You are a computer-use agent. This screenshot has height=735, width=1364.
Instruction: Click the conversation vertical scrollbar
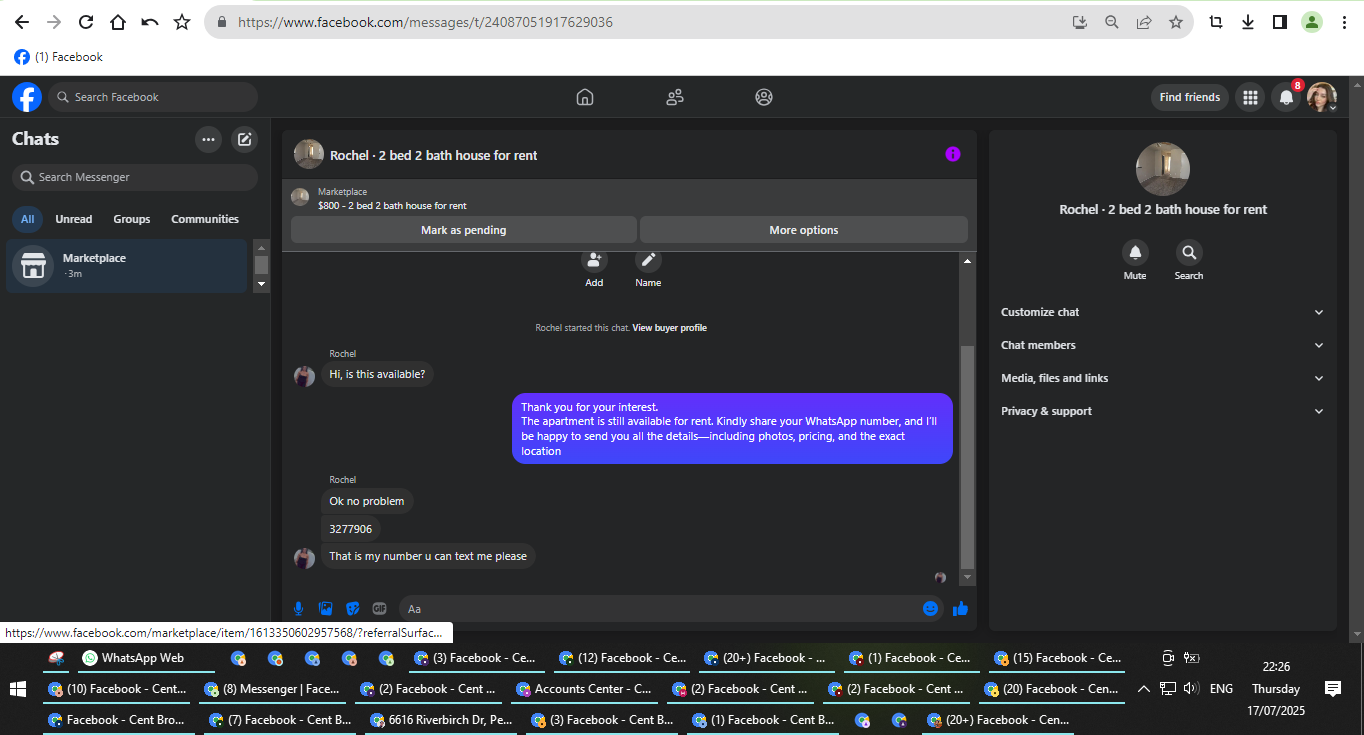[967, 457]
